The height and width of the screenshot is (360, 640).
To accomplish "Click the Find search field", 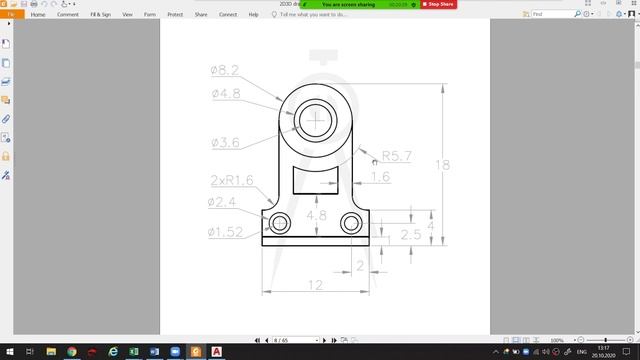I will [x=552, y=14].
